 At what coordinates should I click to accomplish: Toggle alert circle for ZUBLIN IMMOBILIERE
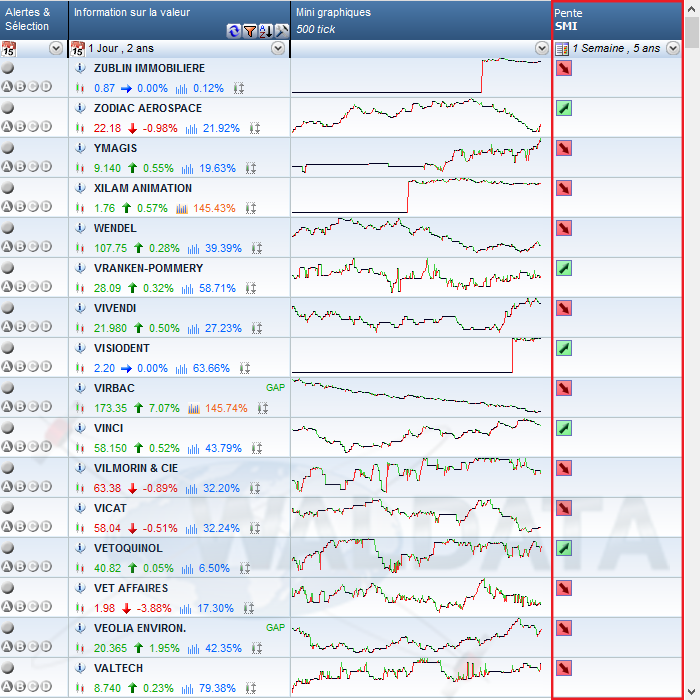(x=8, y=68)
